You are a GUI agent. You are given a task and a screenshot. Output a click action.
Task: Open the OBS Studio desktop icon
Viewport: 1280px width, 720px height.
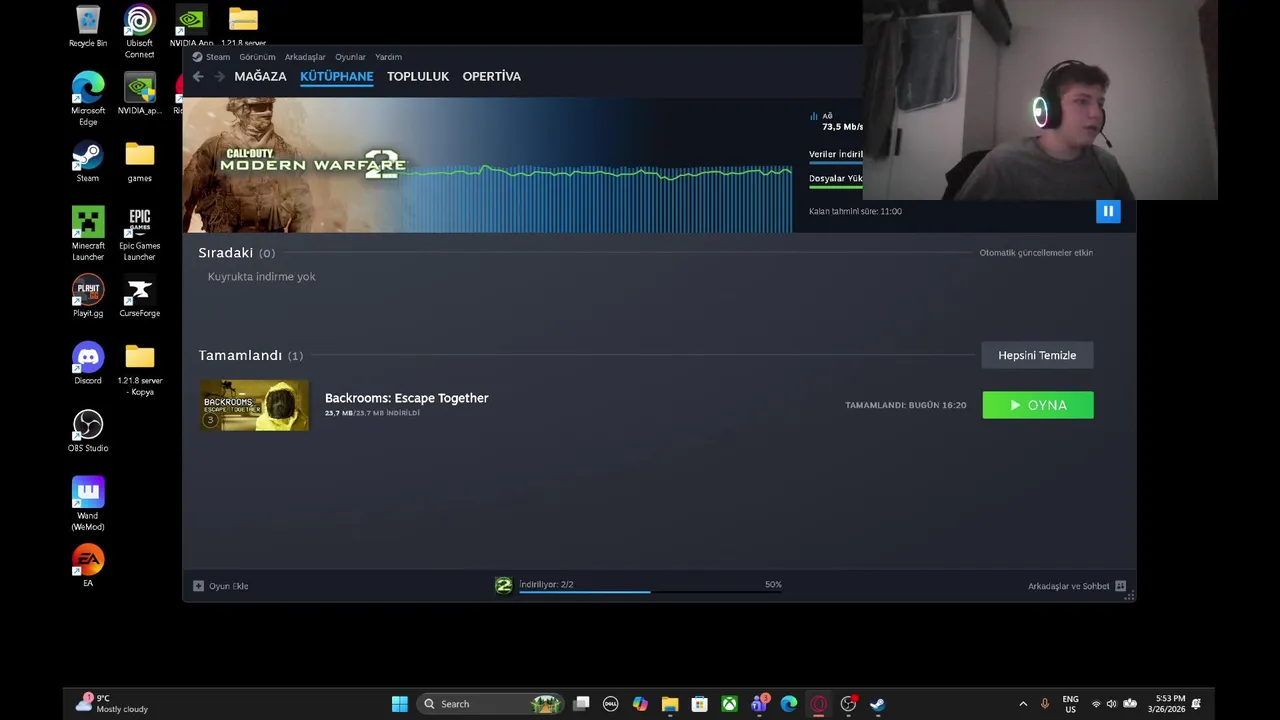point(88,431)
